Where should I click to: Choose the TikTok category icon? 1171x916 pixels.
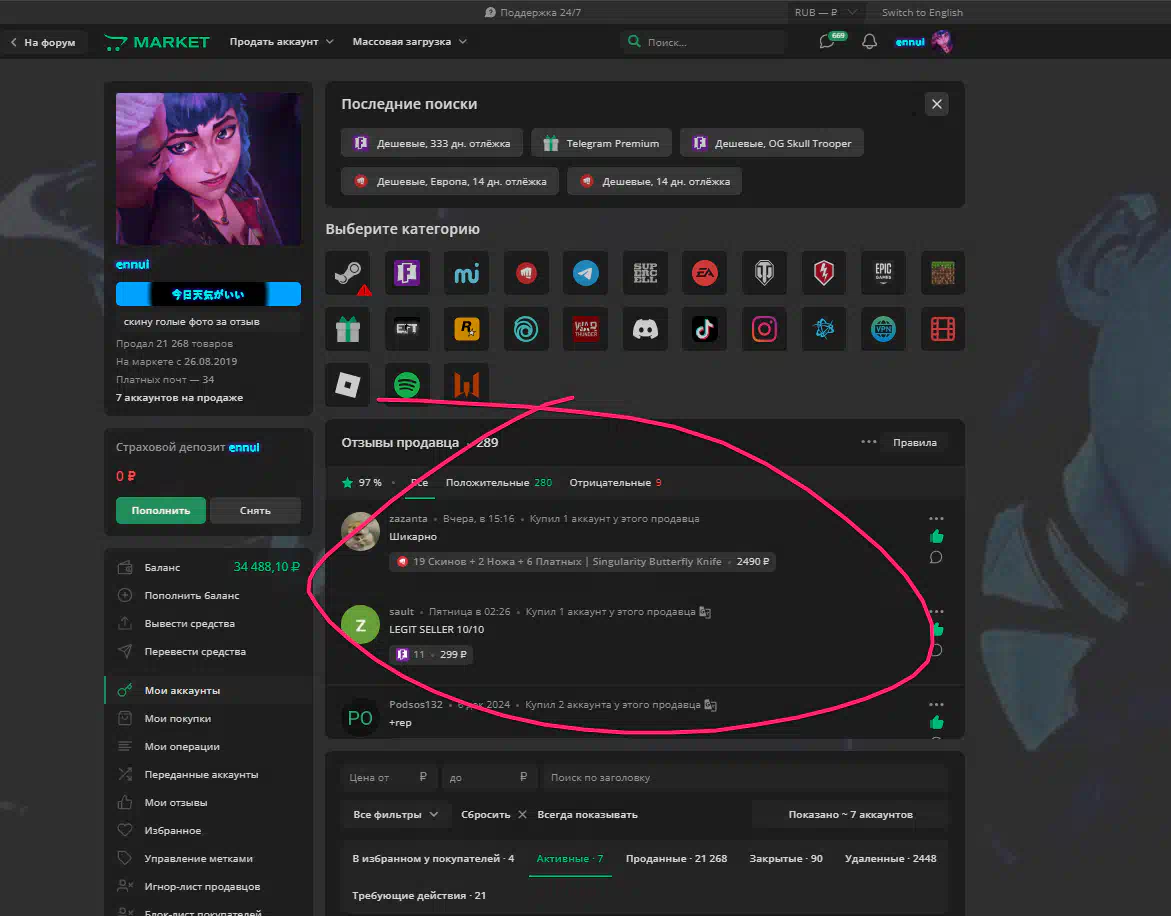click(704, 329)
